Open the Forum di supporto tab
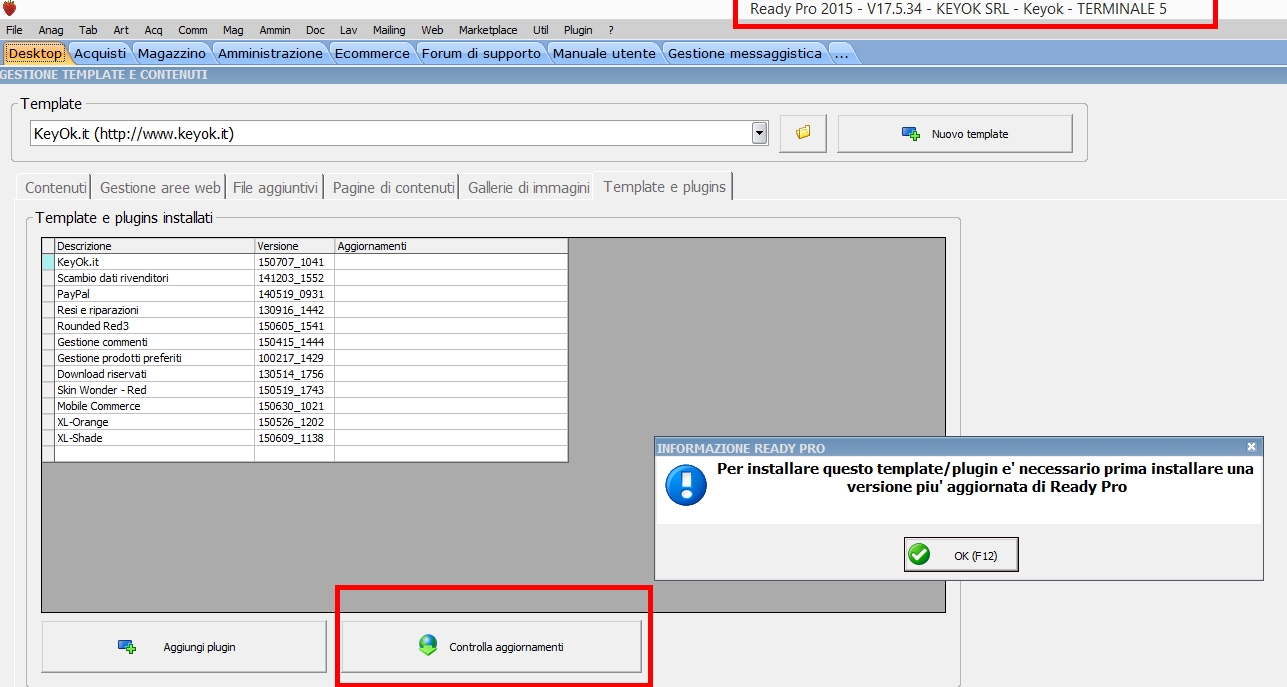Viewport: 1287px width, 687px height. pyautogui.click(x=481, y=53)
